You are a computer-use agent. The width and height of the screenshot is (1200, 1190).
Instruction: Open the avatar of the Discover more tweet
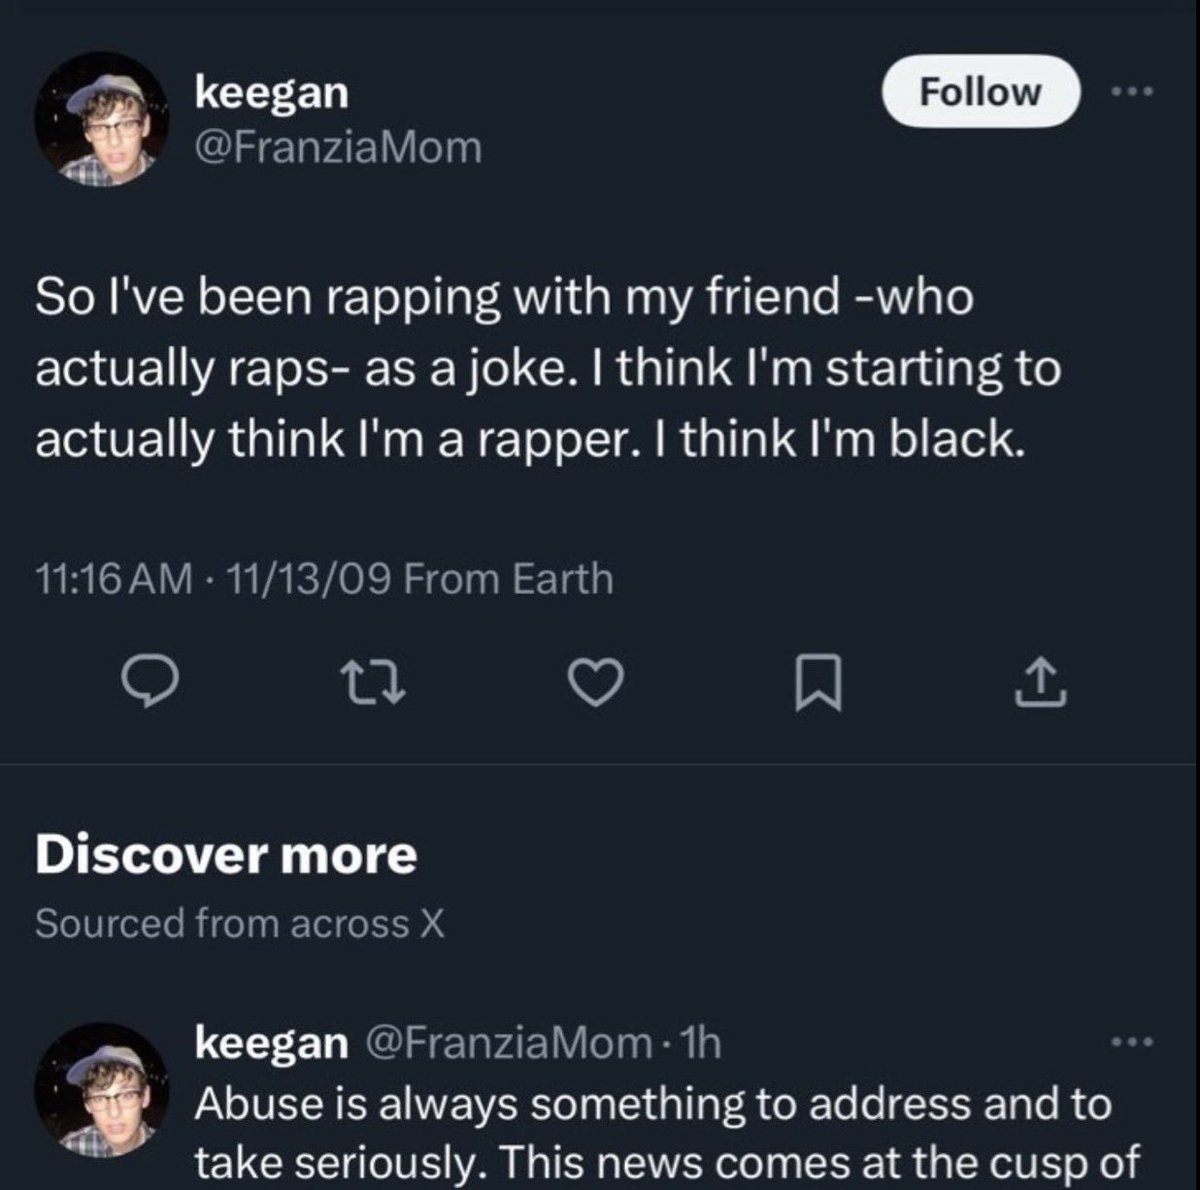pyautogui.click(x=102, y=1089)
